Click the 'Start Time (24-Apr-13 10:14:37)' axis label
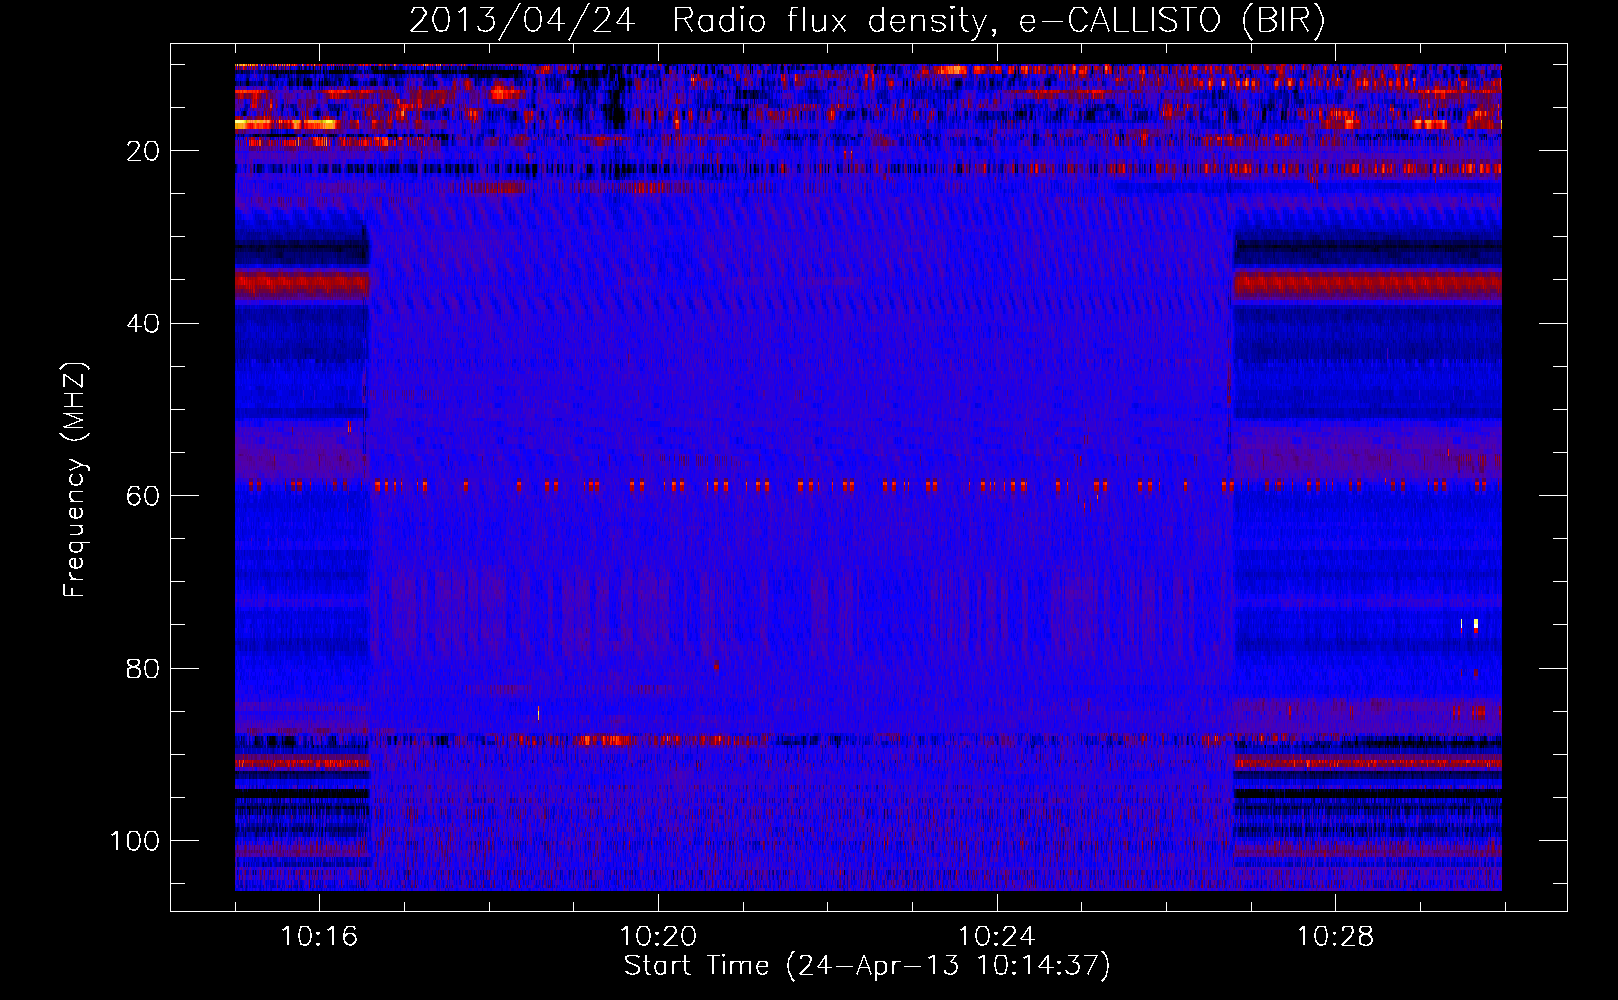This screenshot has height=1000, width=1618. 867,966
